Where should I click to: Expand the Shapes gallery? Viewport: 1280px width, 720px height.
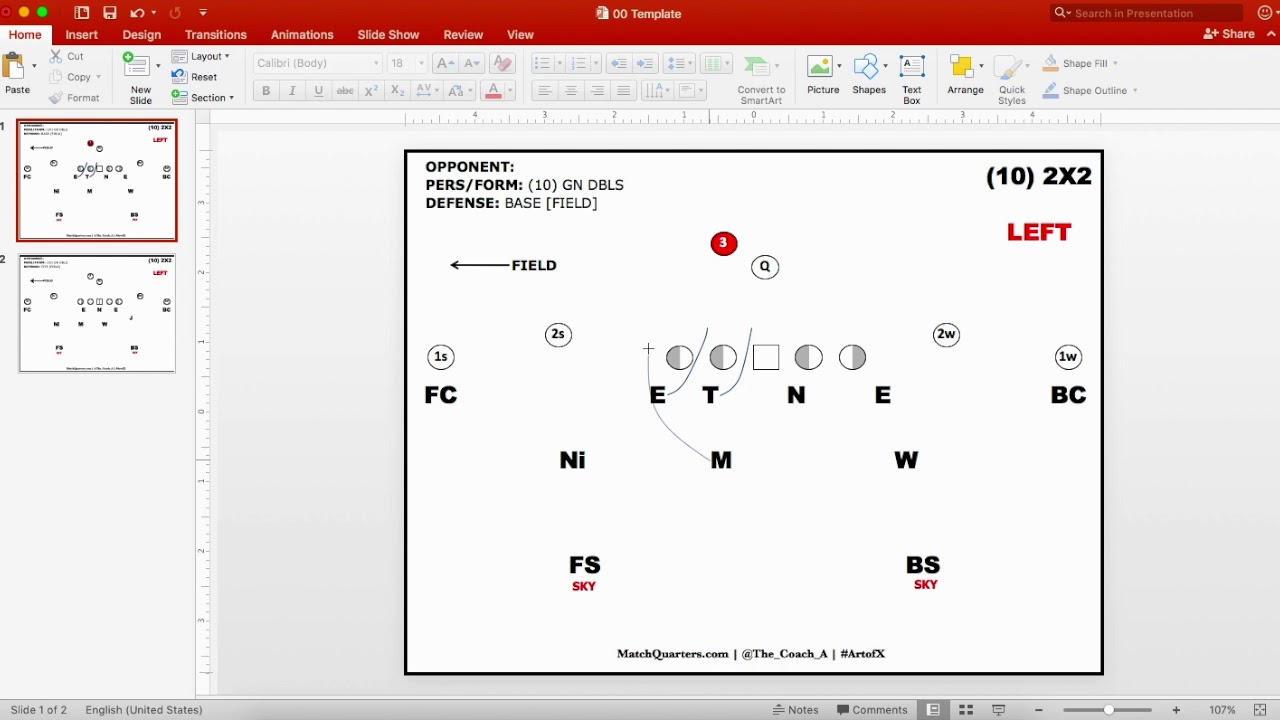click(x=869, y=75)
